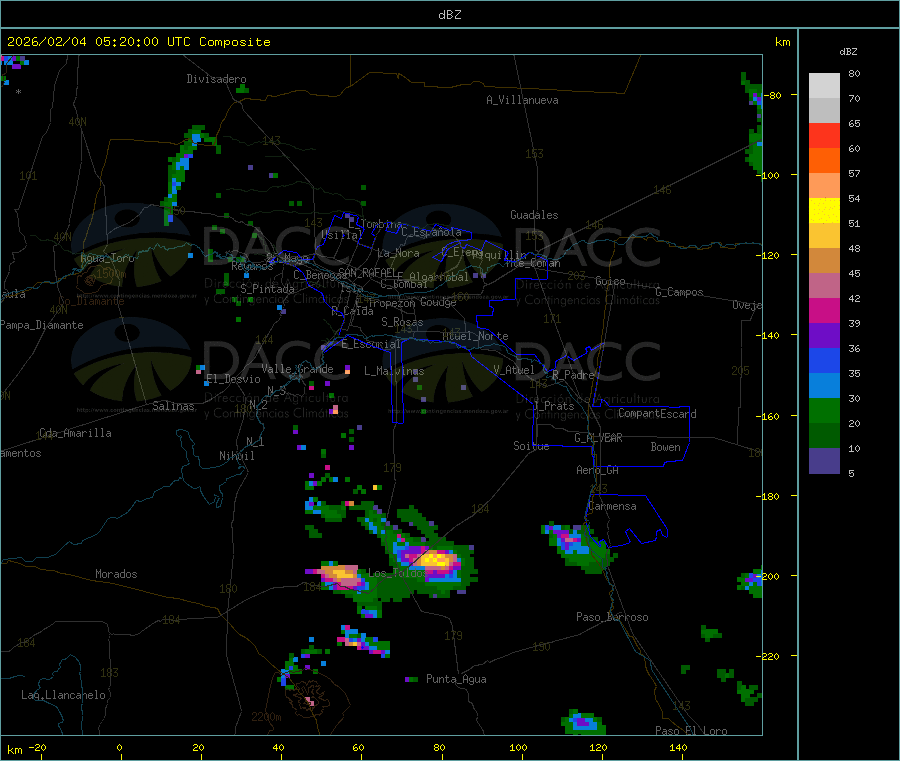Select the 'L_Malvinas' label

tap(394, 371)
